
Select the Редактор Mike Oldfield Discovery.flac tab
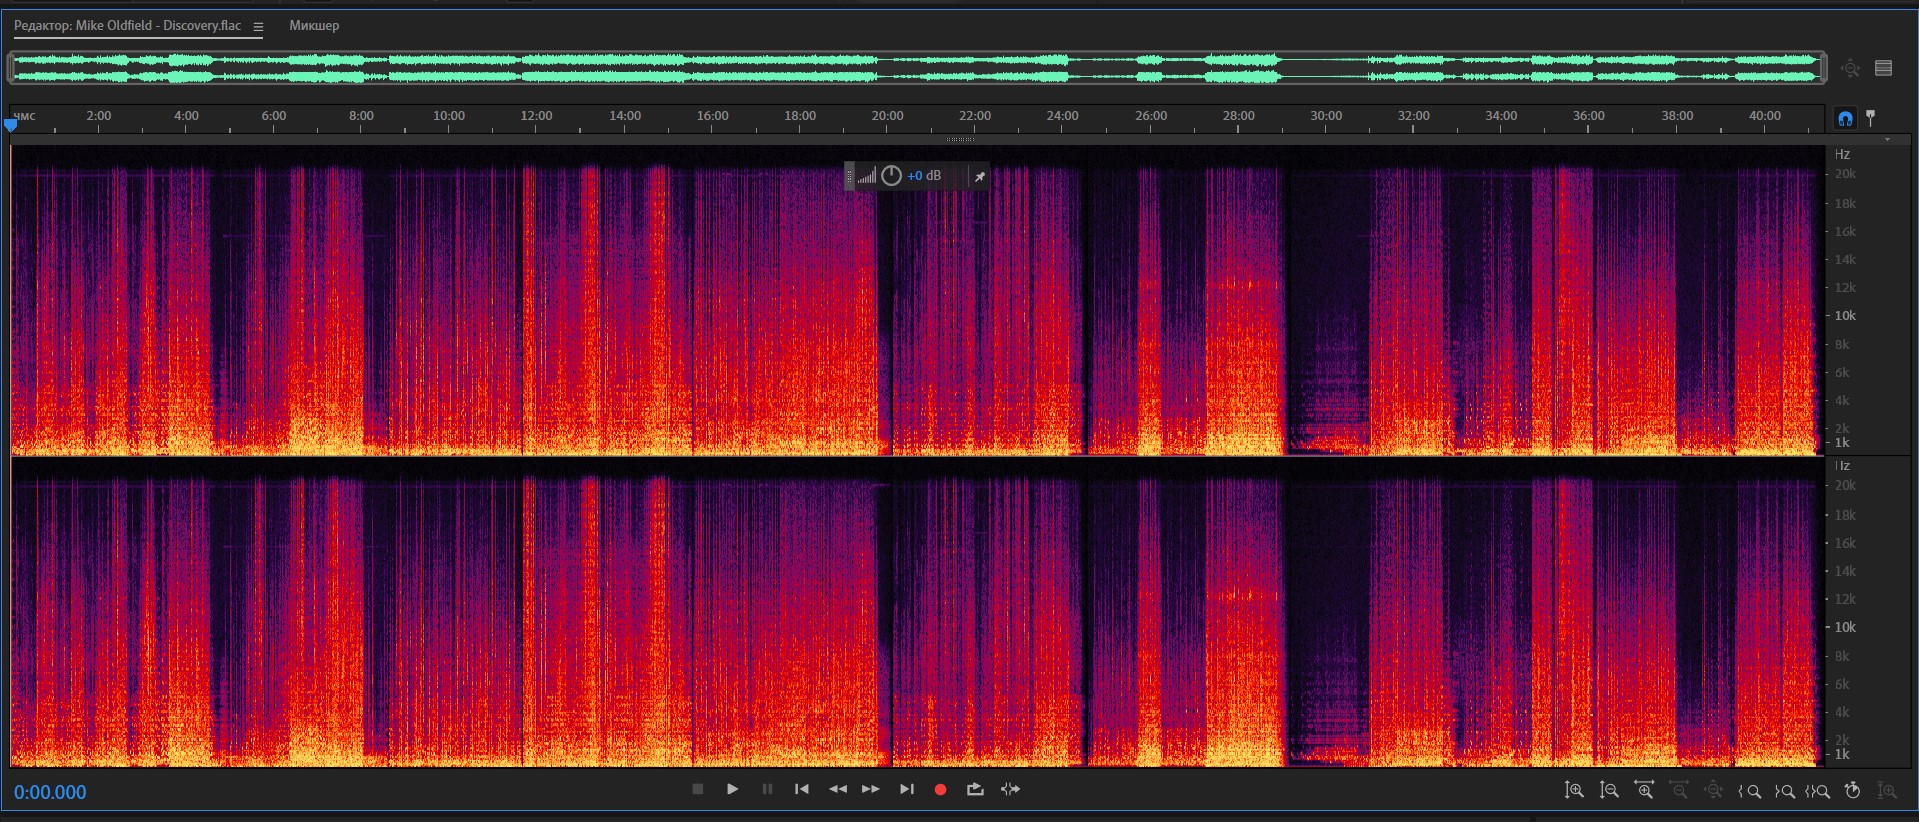click(x=127, y=26)
